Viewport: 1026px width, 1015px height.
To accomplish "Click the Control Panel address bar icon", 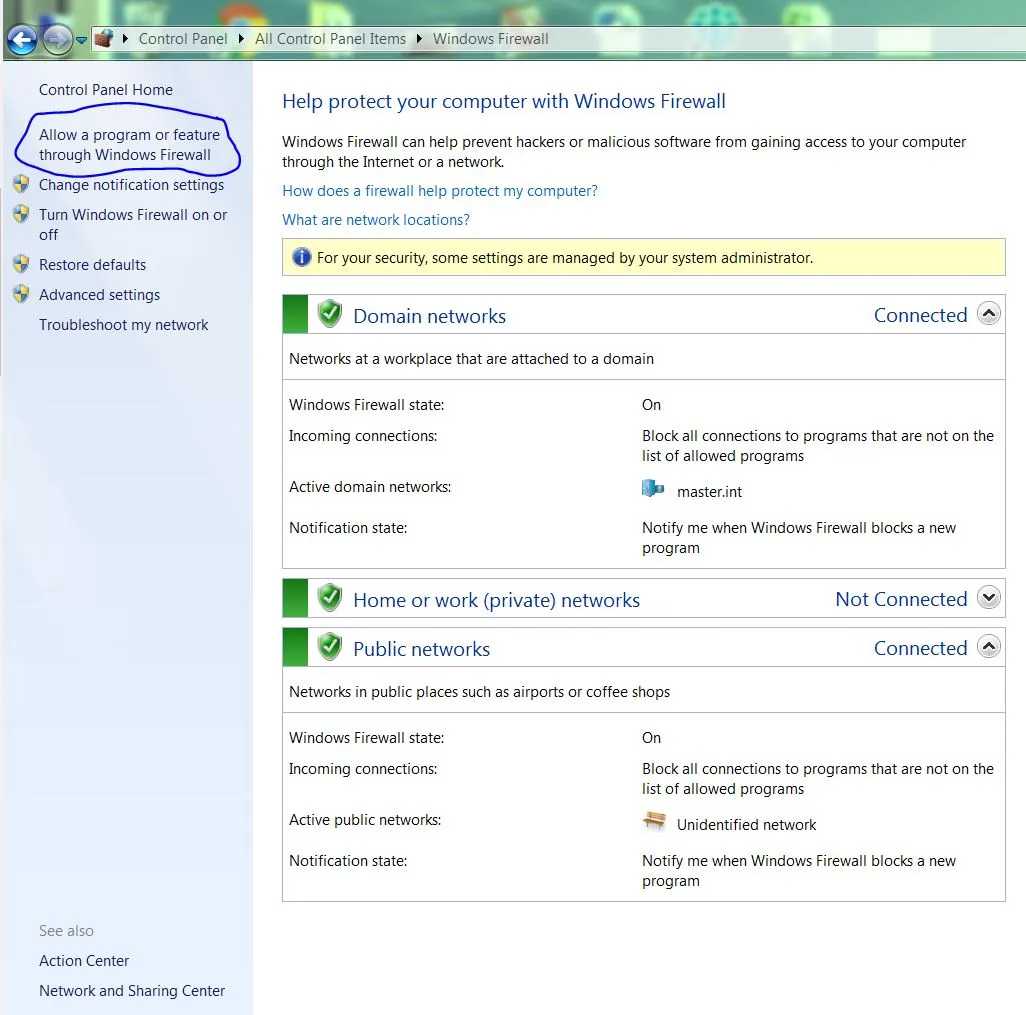I will [x=103, y=39].
